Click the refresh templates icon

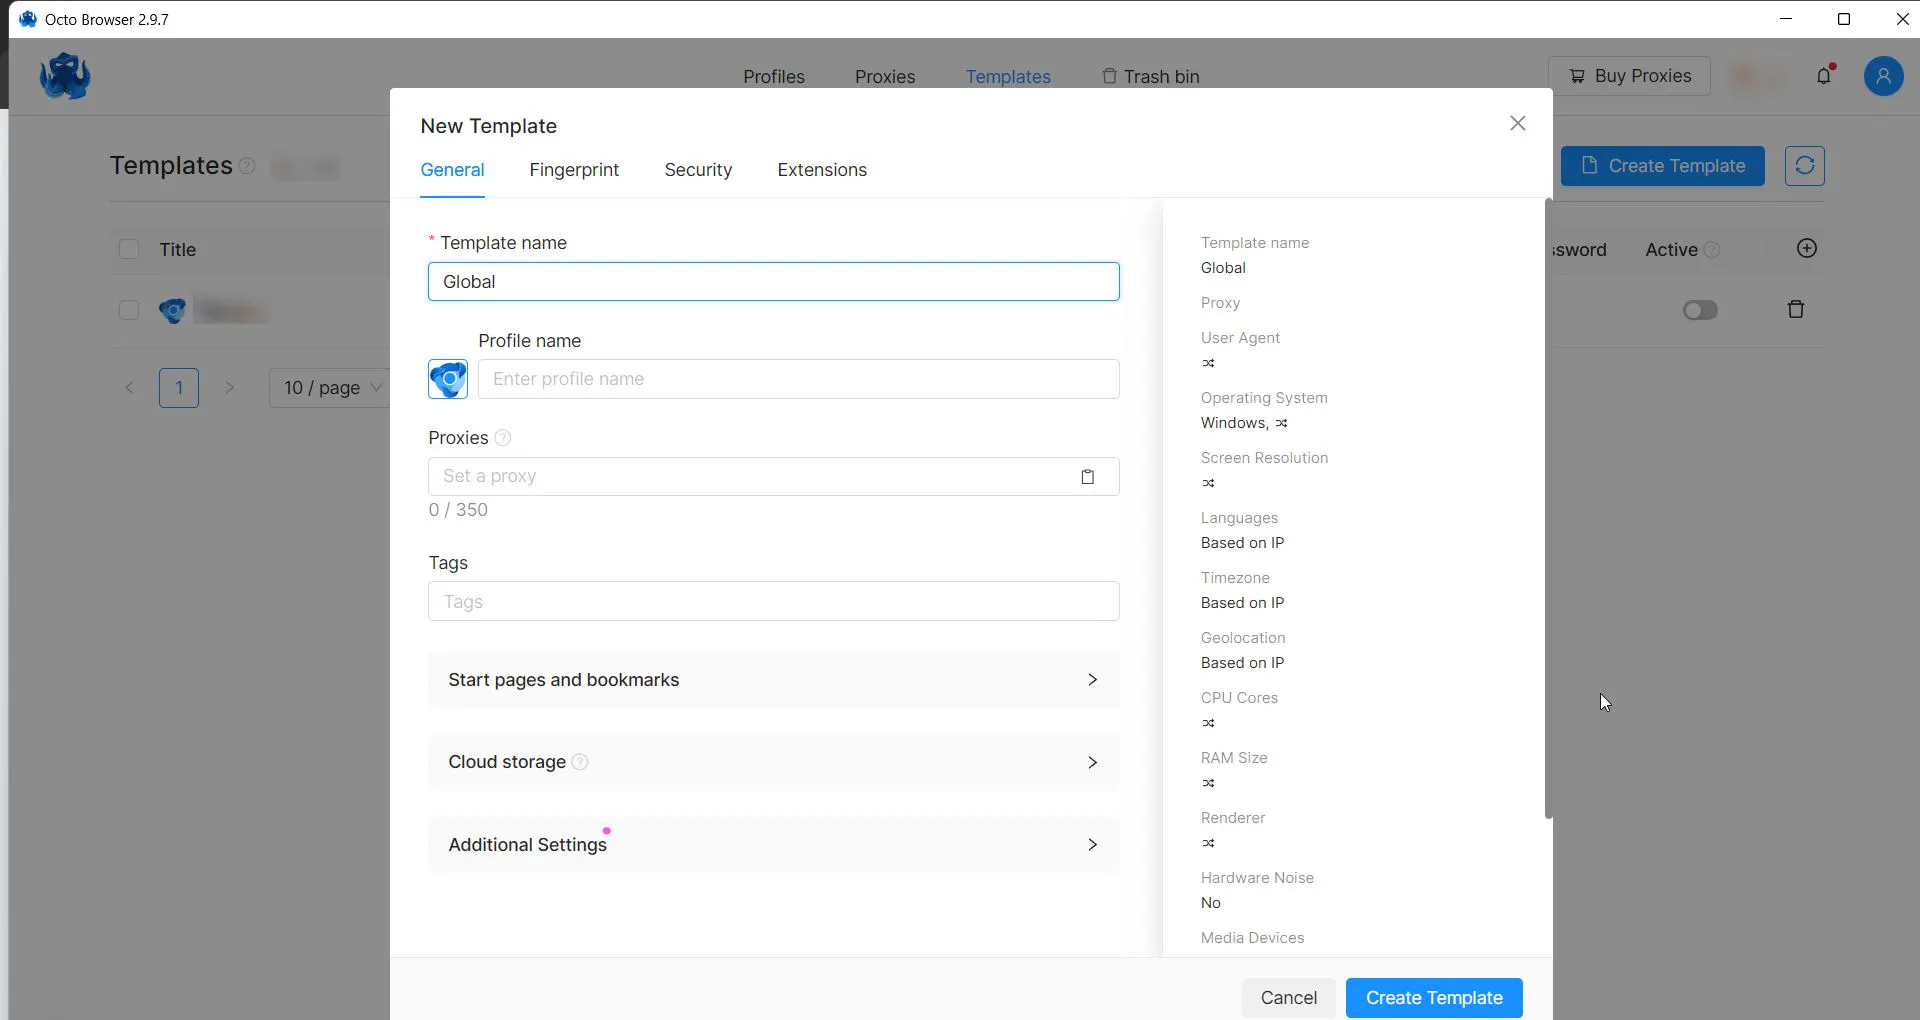1804,166
